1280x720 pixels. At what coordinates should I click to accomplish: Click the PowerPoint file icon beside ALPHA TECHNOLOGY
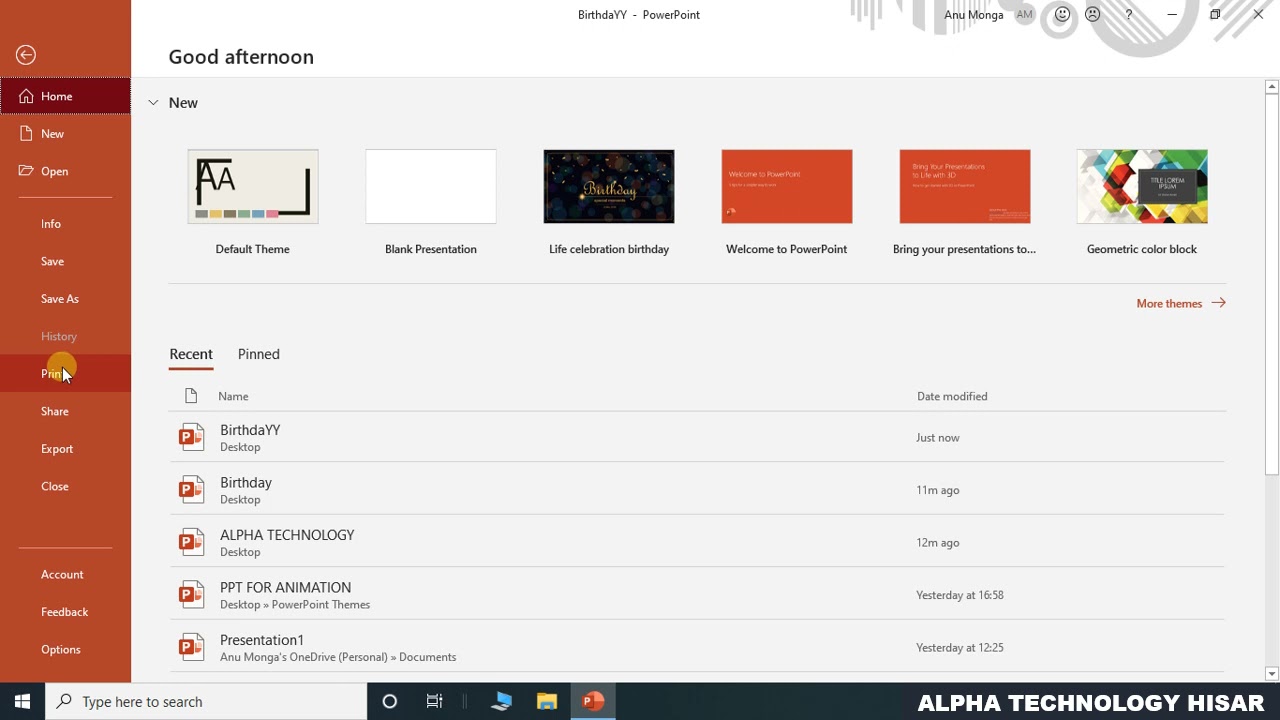(x=191, y=543)
